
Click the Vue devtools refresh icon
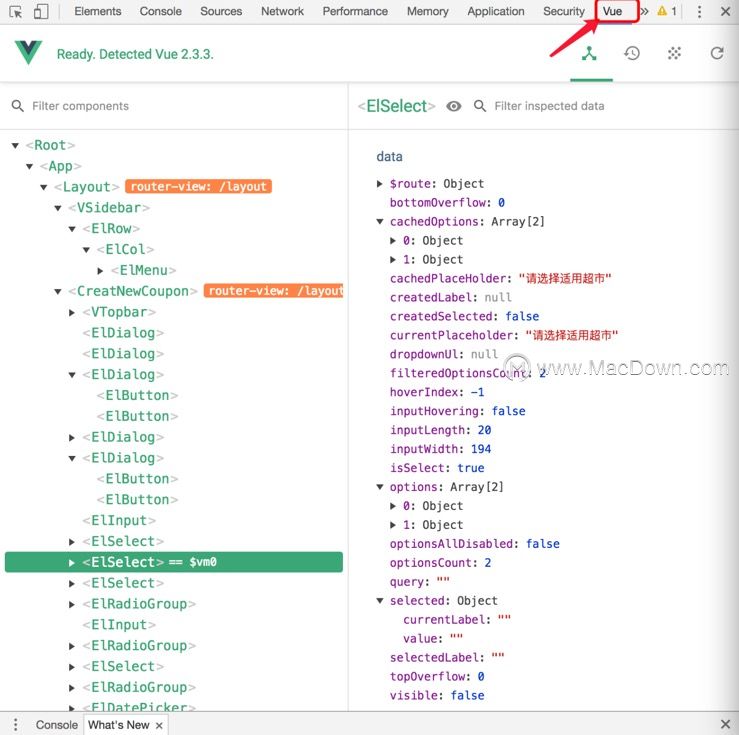tap(717, 54)
